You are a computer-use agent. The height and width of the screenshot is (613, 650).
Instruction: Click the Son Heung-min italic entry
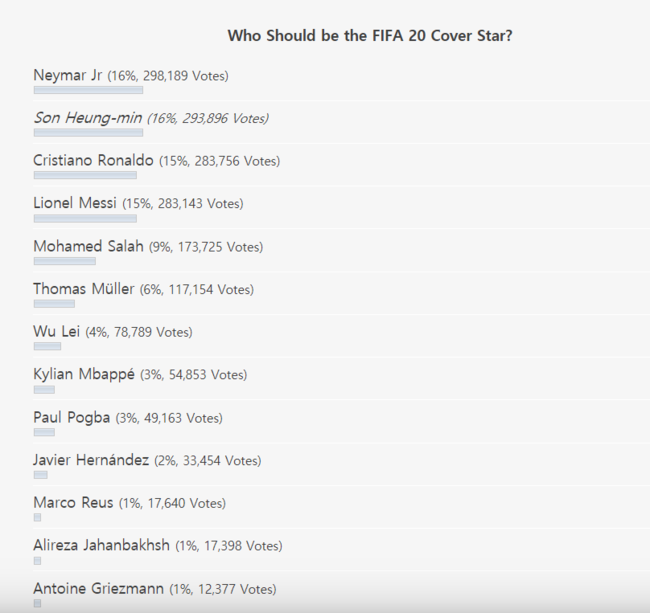pyautogui.click(x=151, y=118)
